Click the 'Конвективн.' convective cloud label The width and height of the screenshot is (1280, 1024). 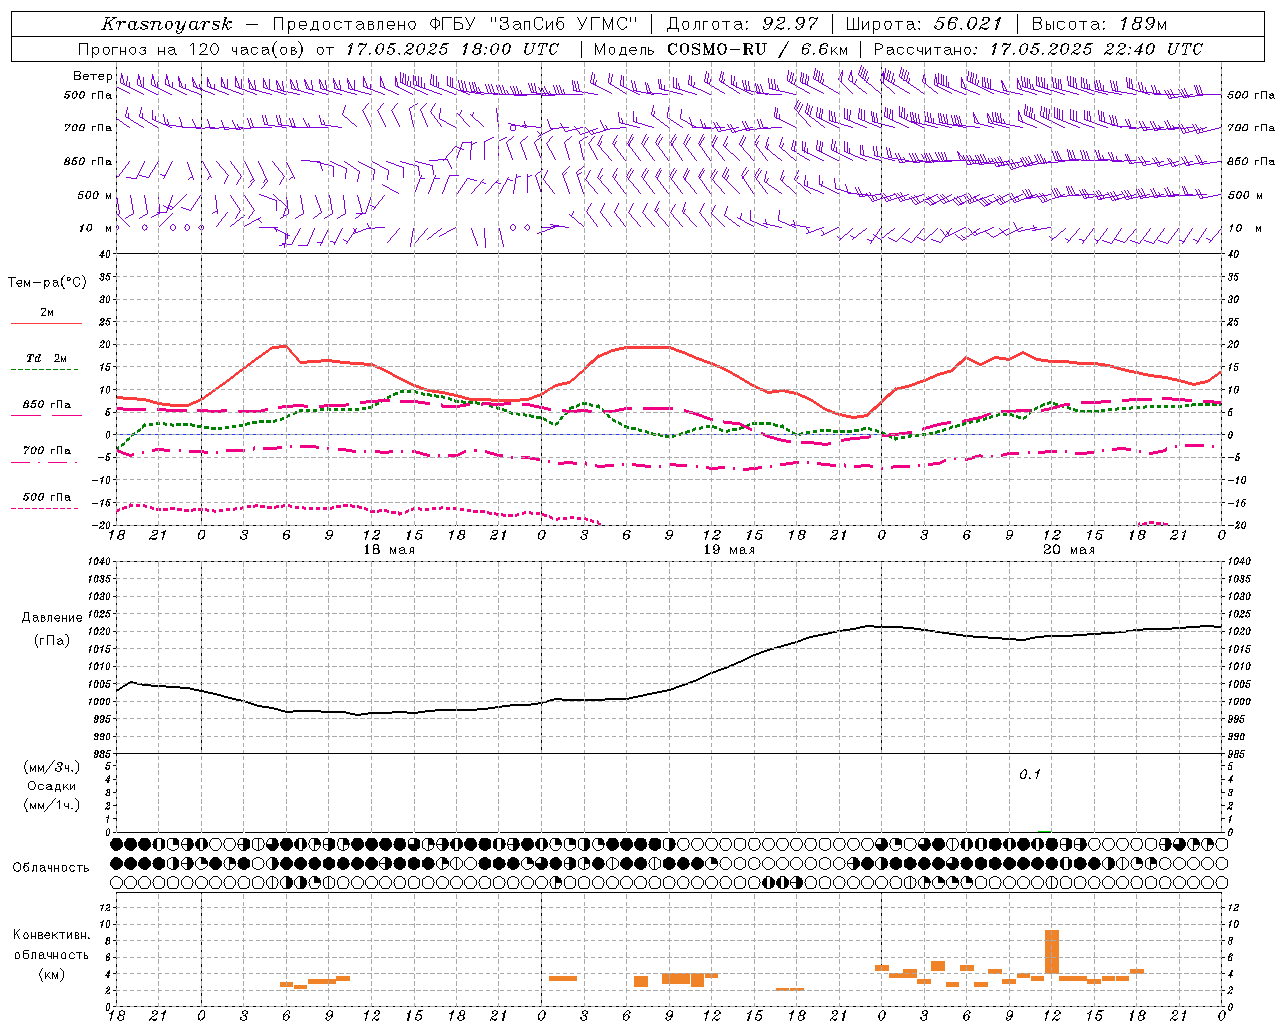[51, 934]
